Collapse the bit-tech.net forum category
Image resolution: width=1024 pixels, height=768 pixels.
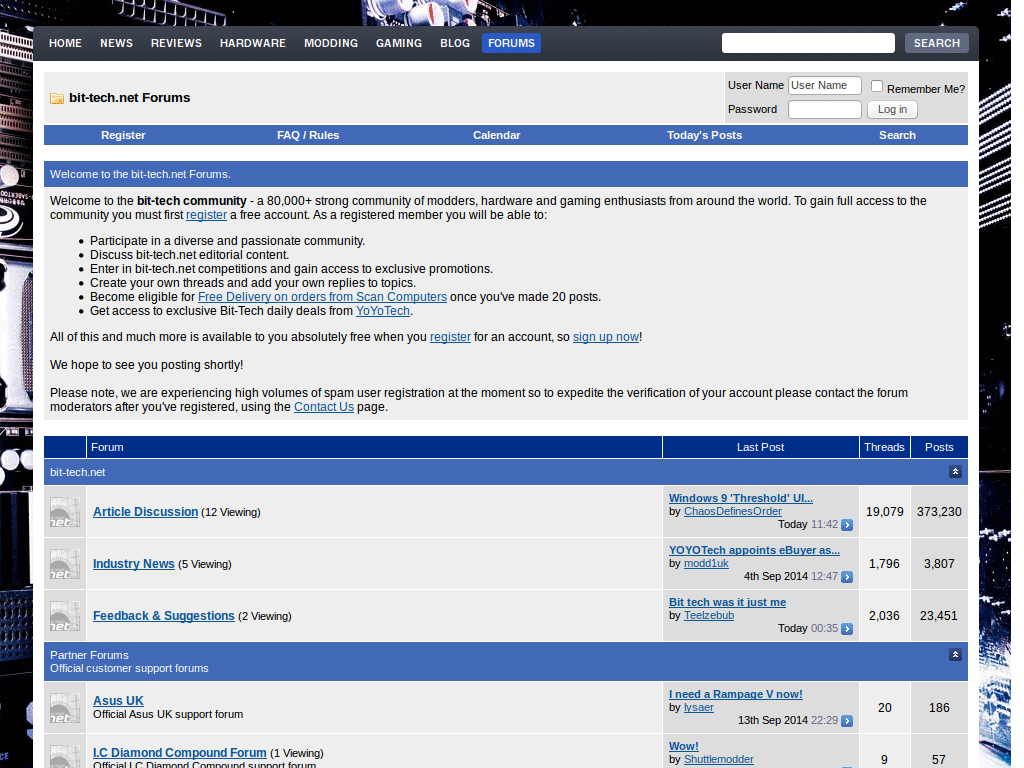(955, 472)
